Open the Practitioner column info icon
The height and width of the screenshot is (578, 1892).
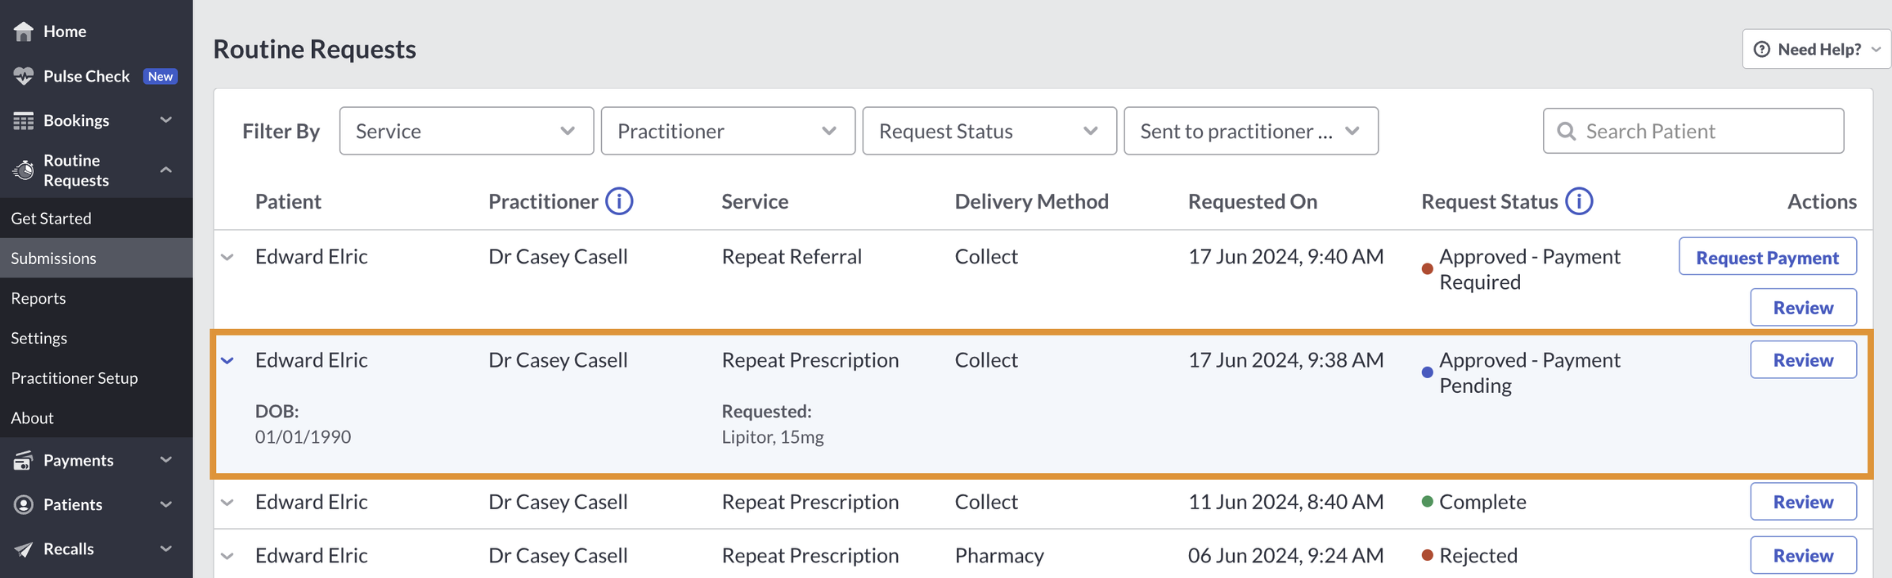(x=619, y=202)
